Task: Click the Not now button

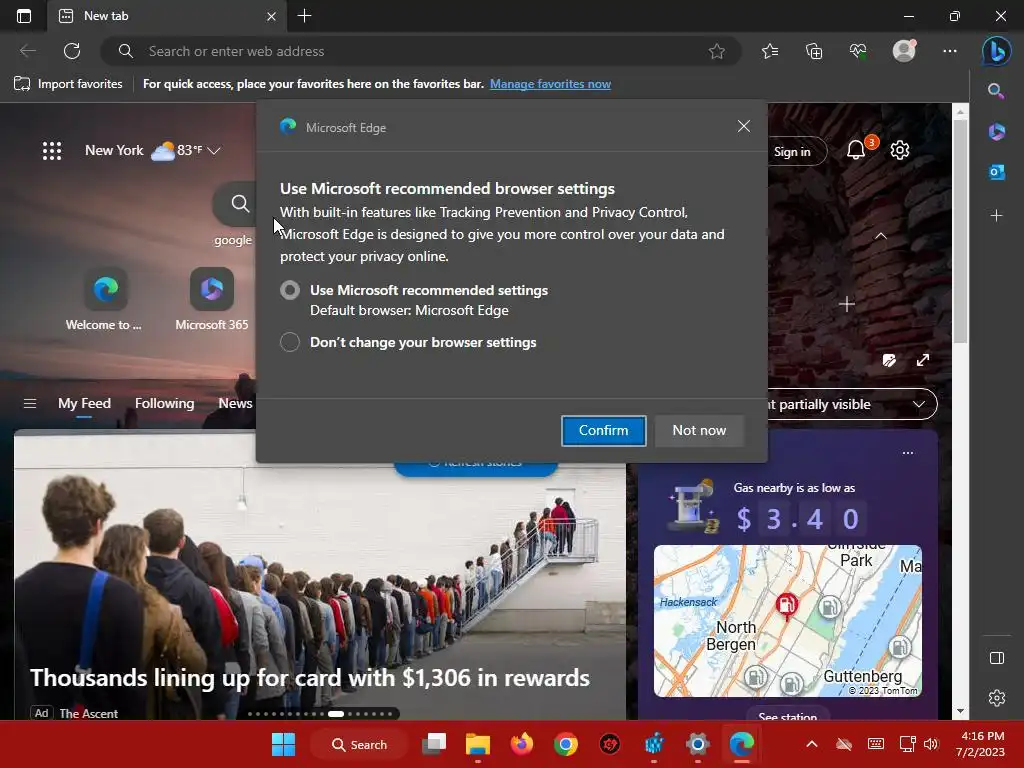Action: point(699,430)
